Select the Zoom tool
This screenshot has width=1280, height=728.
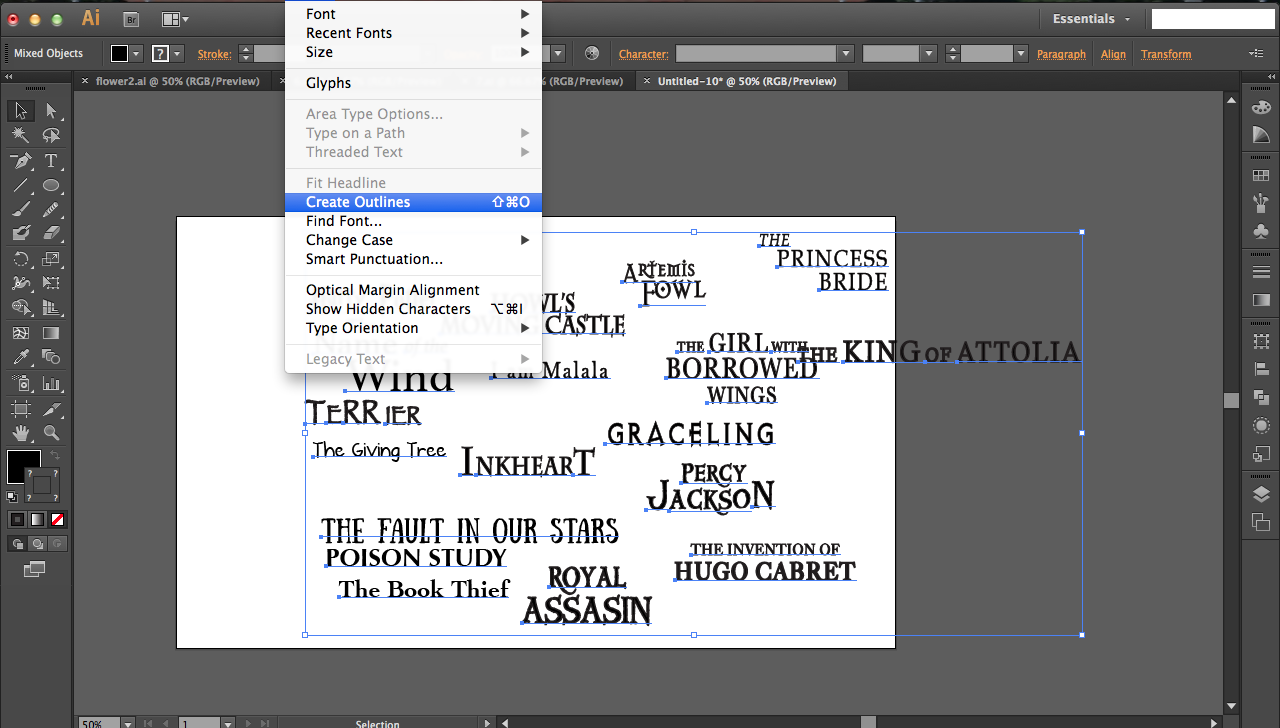tap(51, 433)
